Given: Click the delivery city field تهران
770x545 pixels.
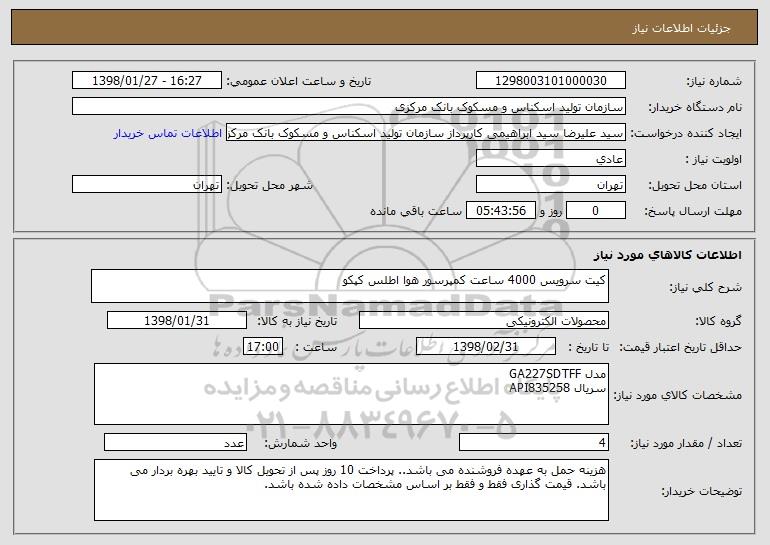Looking at the screenshot, I should tap(147, 185).
